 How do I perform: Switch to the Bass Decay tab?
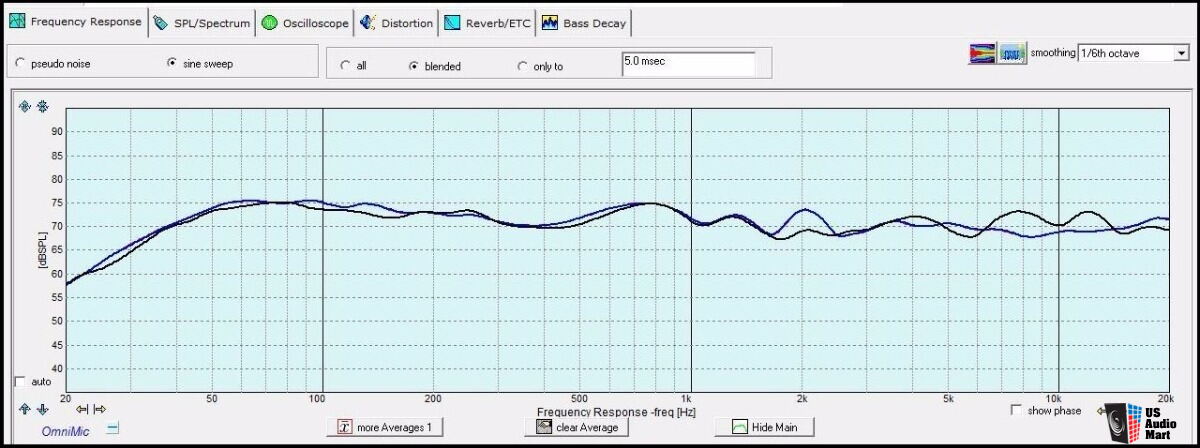pos(586,23)
